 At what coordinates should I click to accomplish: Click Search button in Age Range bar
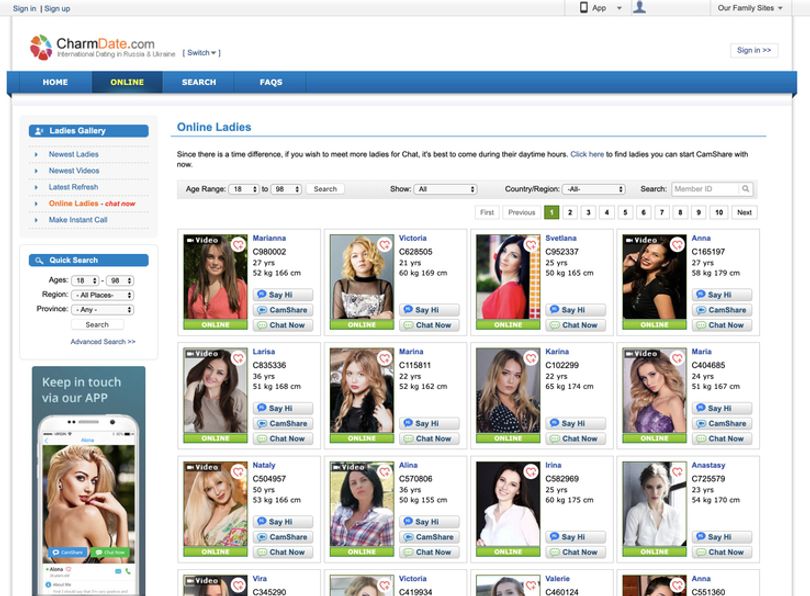325,189
